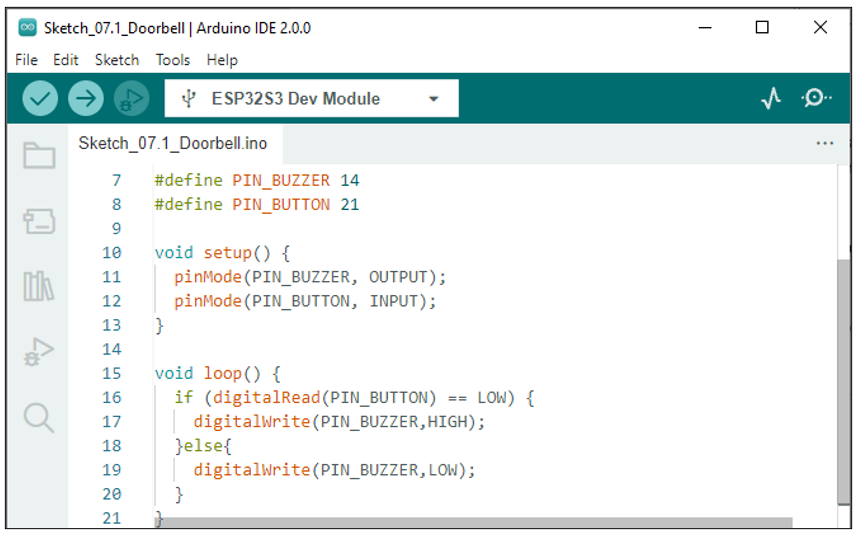Open the Debug panel in sidebar
The height and width of the screenshot is (534, 859).
click(39, 352)
